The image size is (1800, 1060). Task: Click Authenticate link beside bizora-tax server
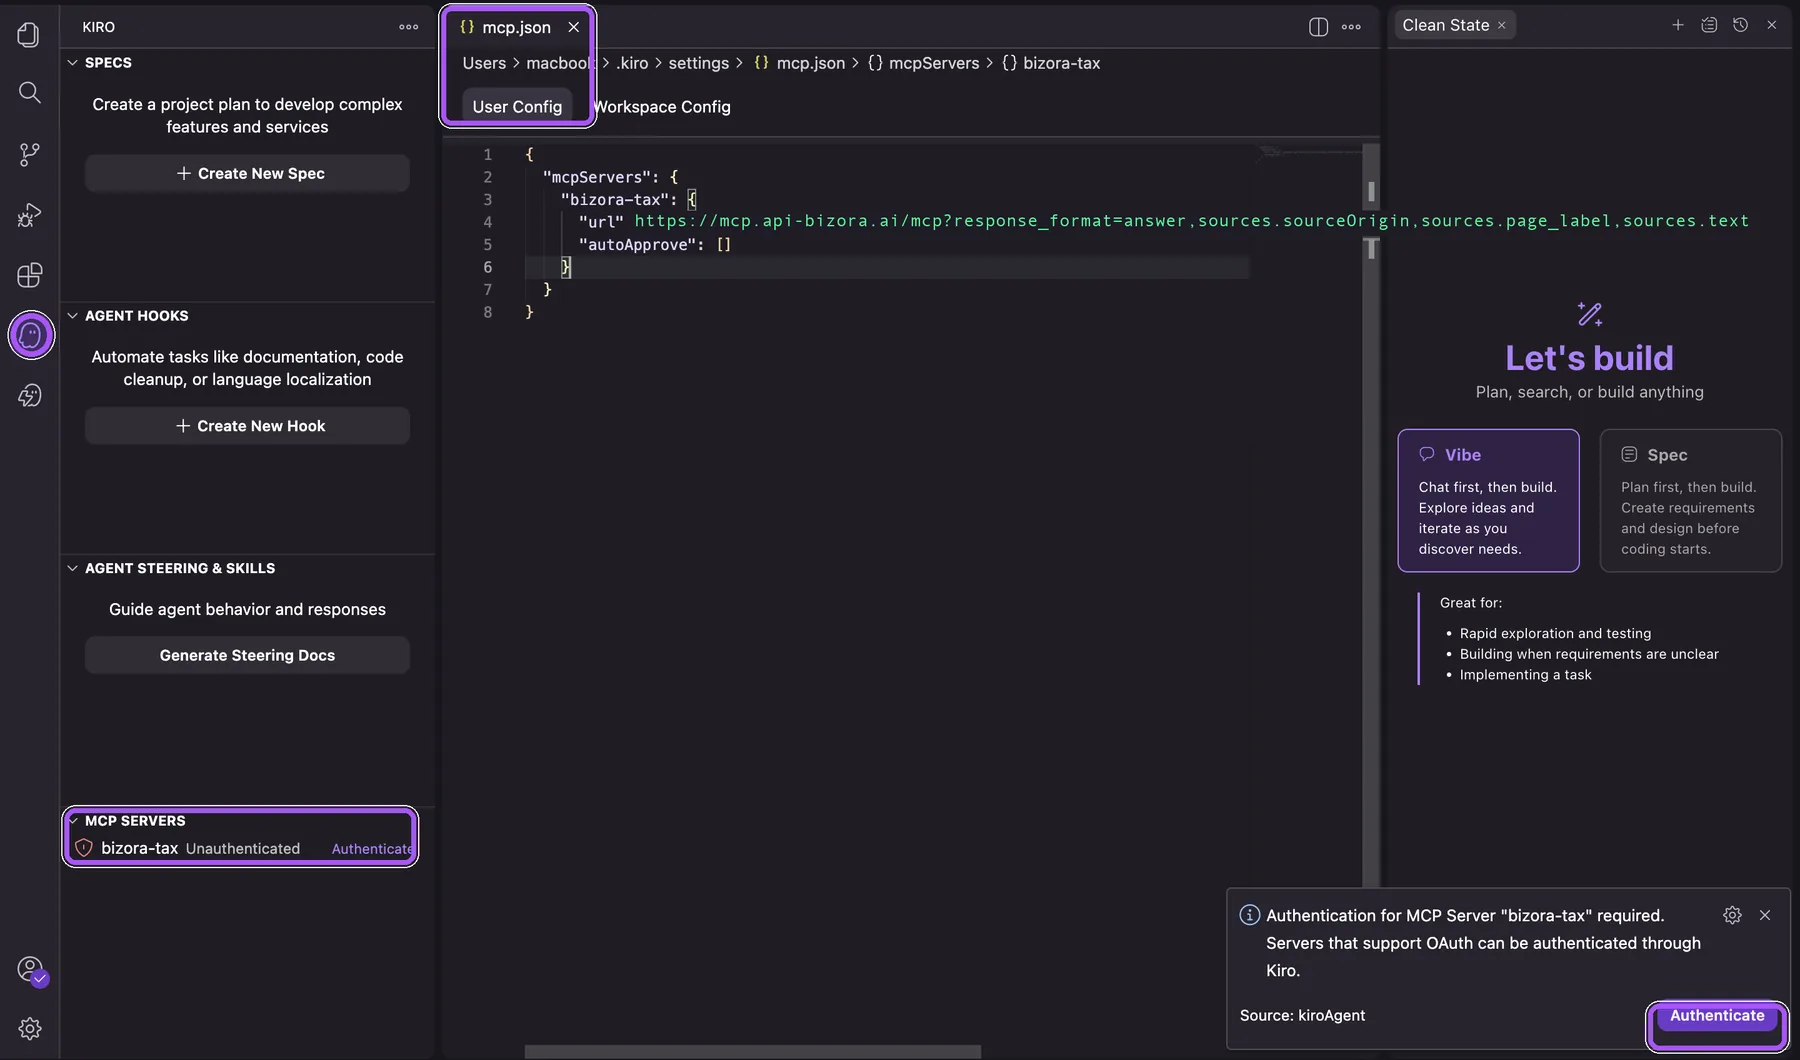372,849
